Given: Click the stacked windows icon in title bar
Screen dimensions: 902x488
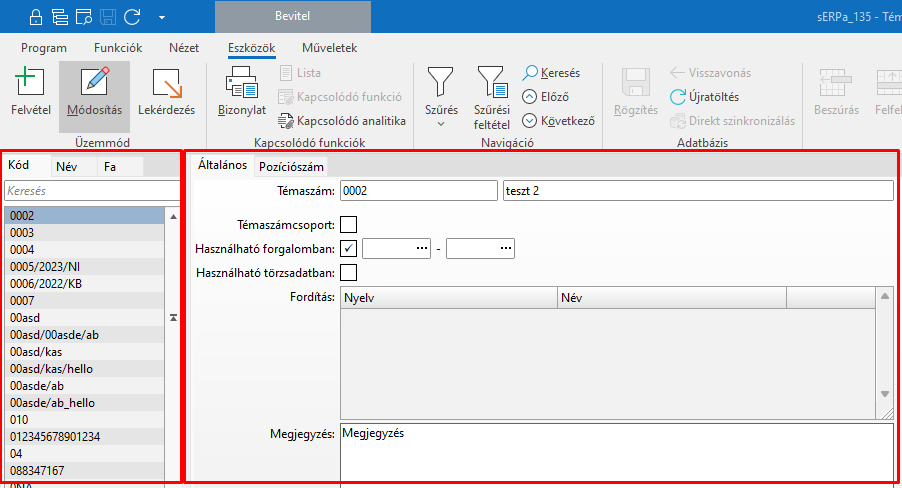Looking at the screenshot, I should (60, 17).
